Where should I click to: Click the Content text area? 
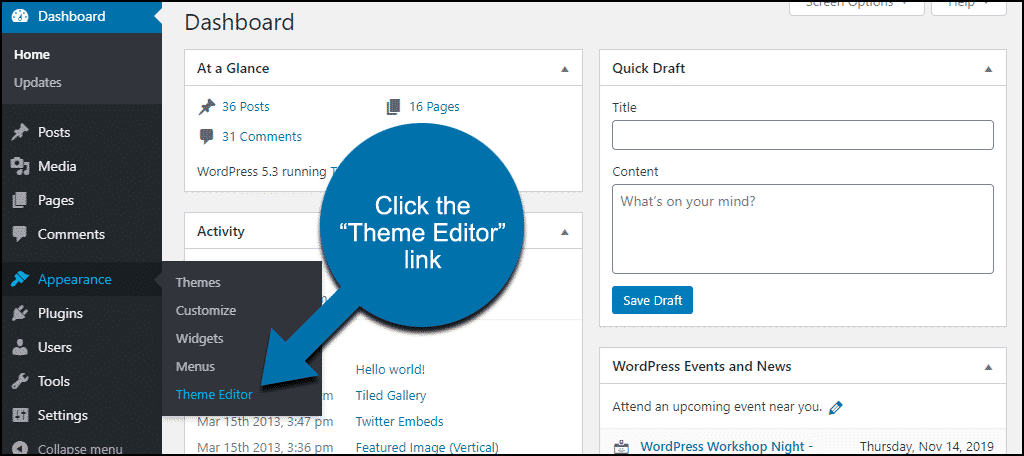coord(803,229)
